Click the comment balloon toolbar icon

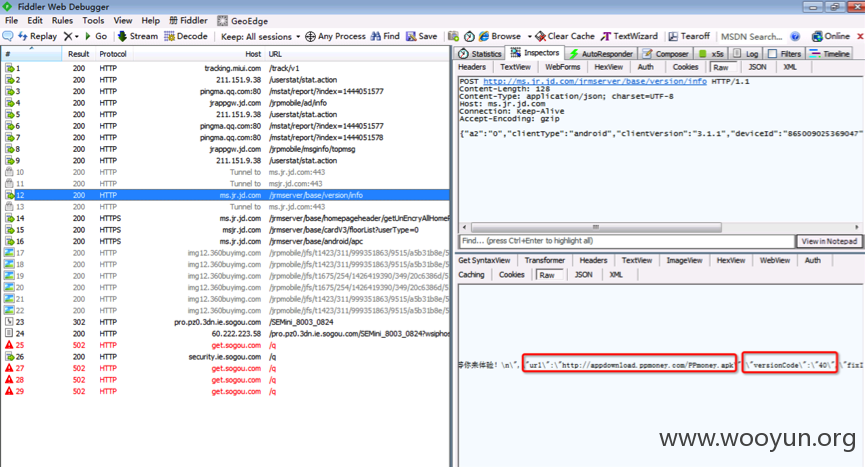[x=8, y=36]
